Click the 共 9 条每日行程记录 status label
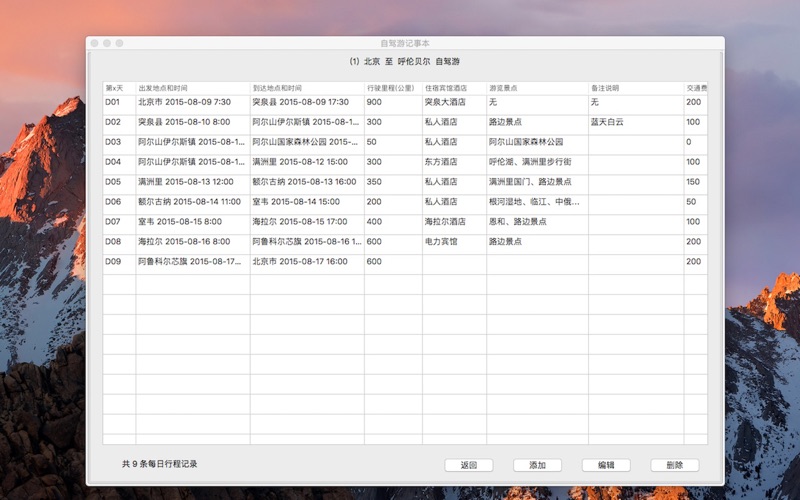 tap(159, 464)
